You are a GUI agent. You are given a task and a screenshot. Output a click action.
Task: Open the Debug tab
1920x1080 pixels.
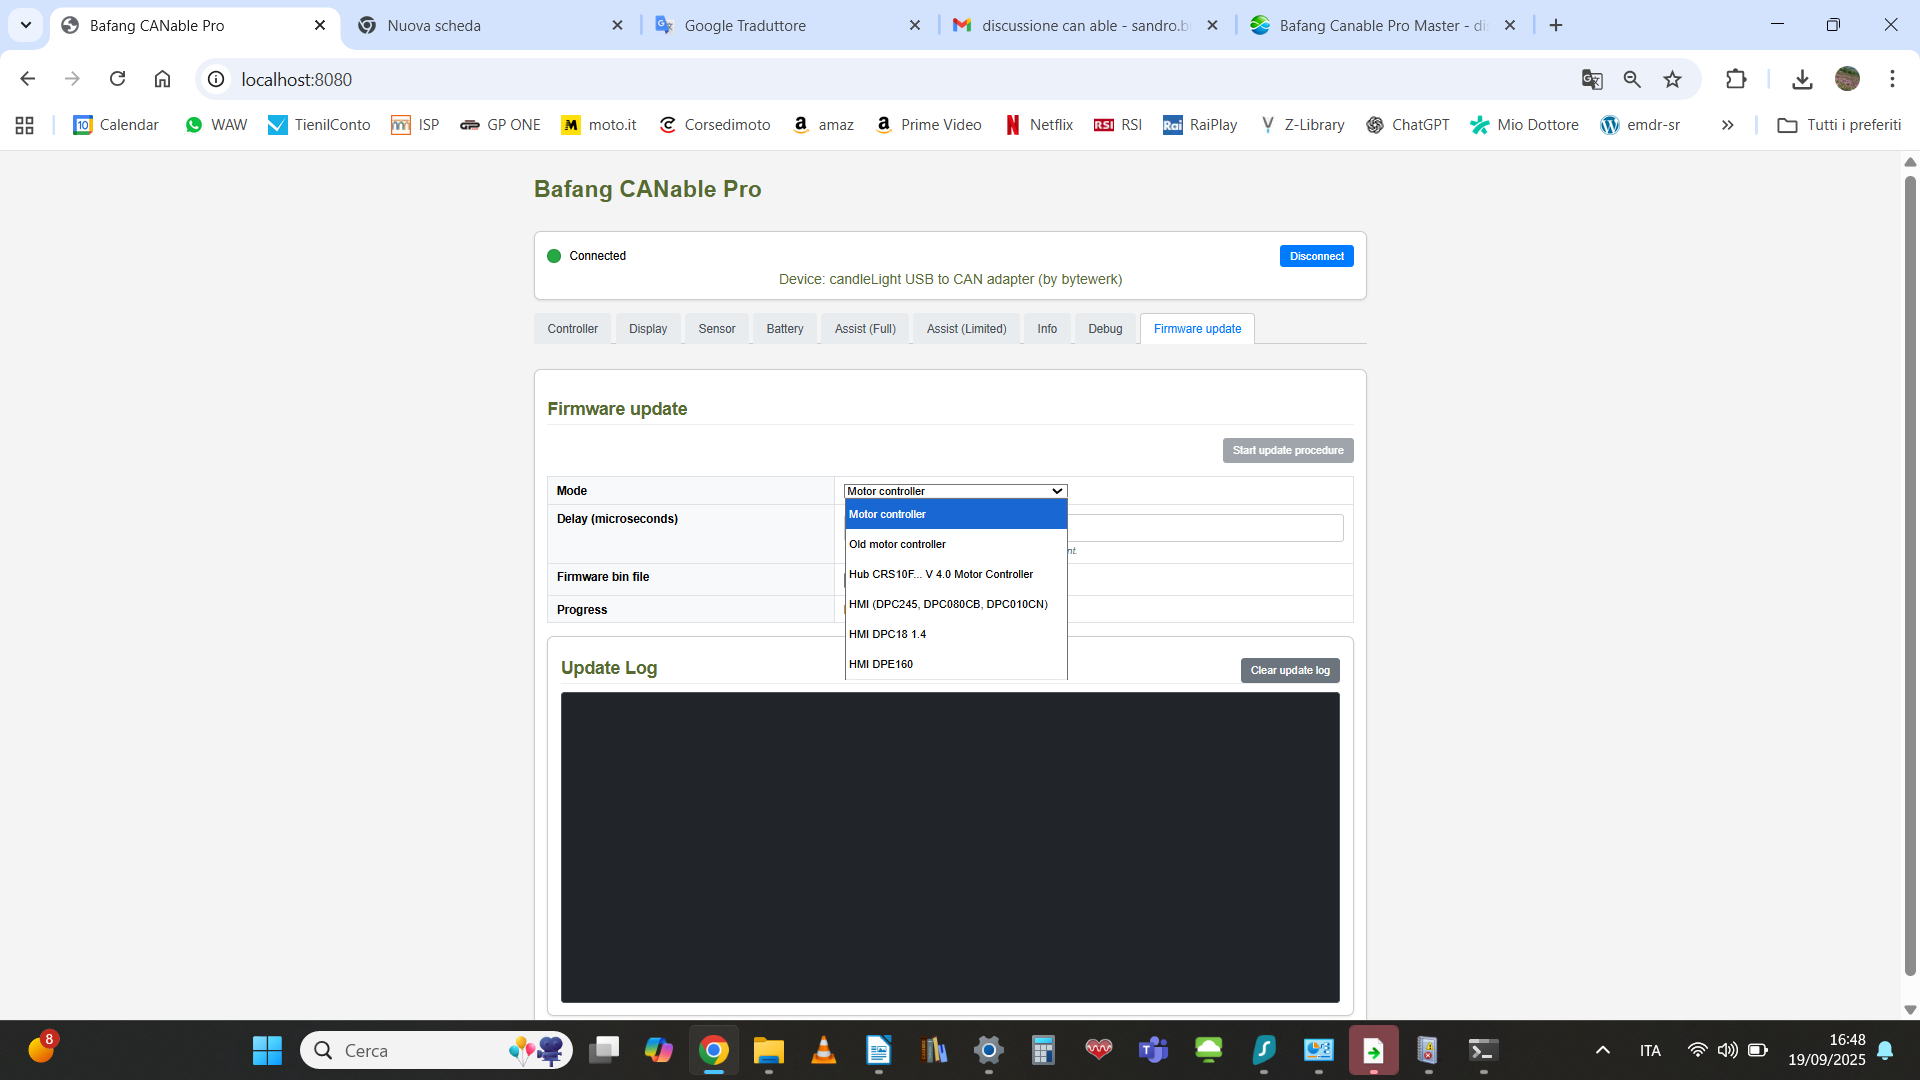(1105, 329)
